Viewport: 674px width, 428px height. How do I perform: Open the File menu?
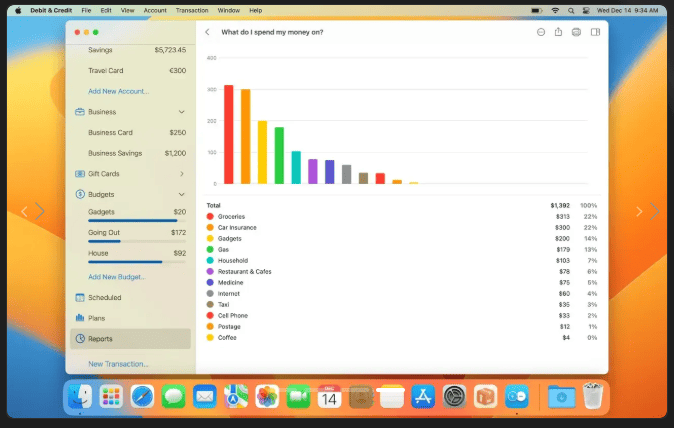click(86, 10)
